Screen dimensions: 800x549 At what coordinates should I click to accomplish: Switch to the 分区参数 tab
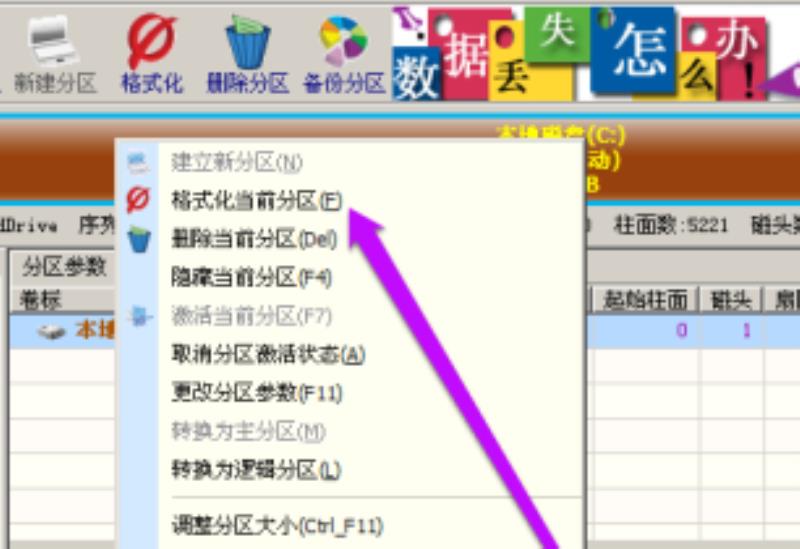click(x=63, y=266)
